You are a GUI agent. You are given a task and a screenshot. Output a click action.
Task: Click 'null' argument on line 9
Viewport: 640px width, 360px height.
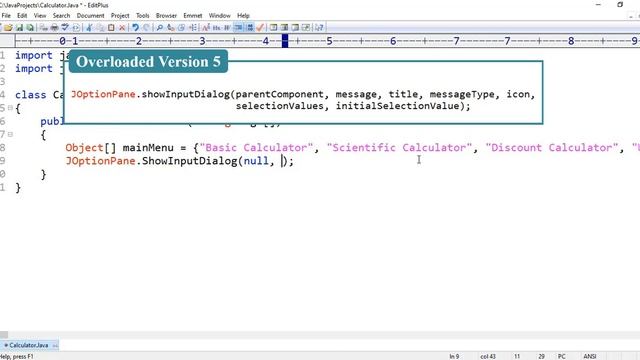256,161
